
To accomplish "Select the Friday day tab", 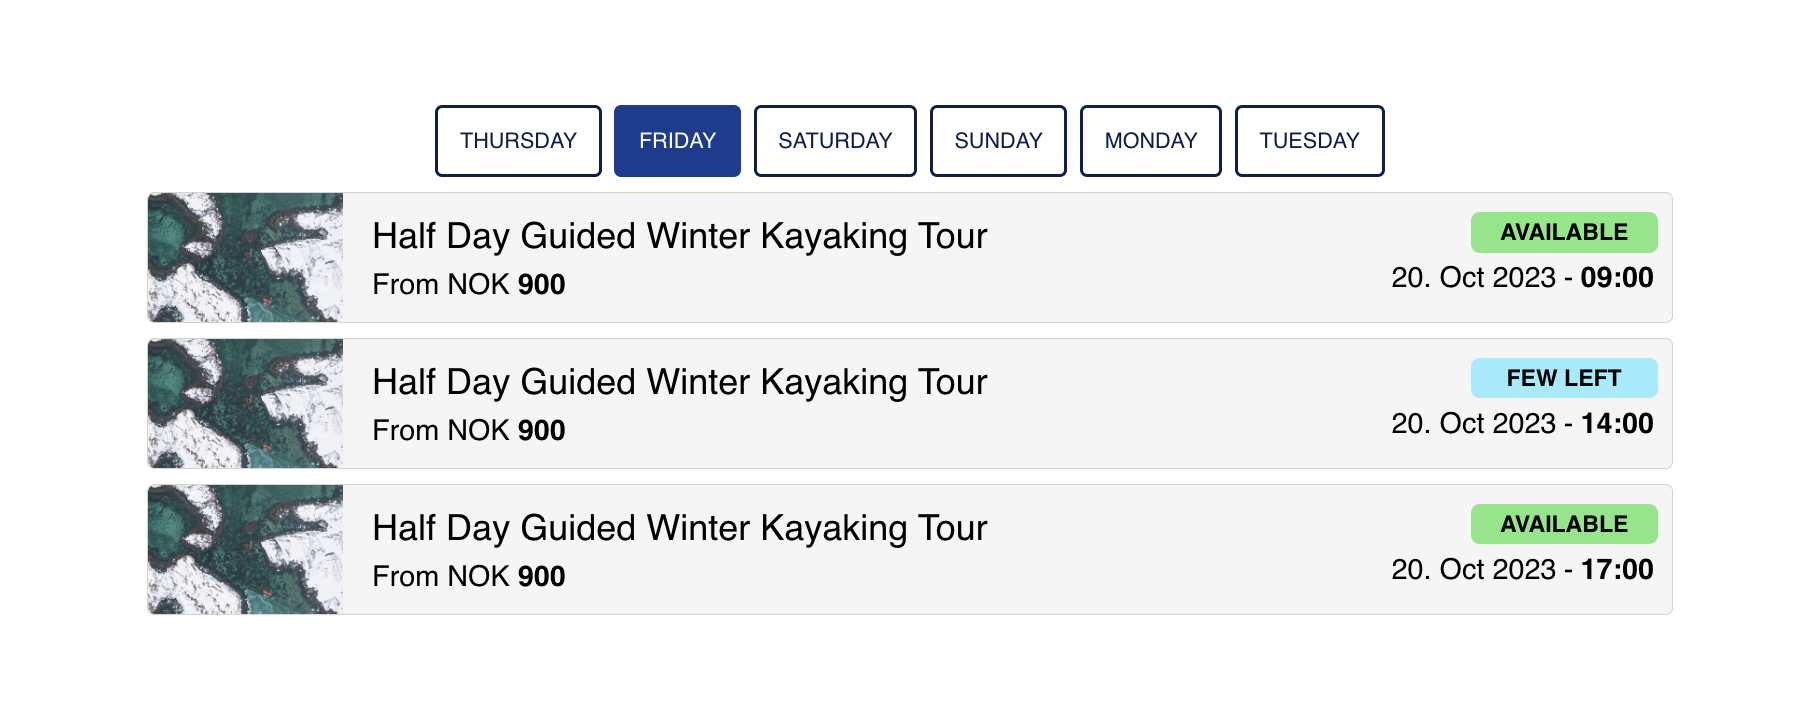I will coord(677,141).
